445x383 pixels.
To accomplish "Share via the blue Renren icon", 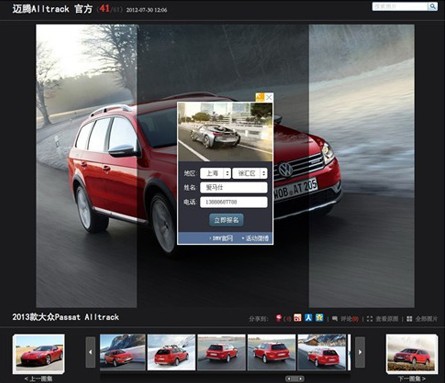I will click(x=308, y=318).
